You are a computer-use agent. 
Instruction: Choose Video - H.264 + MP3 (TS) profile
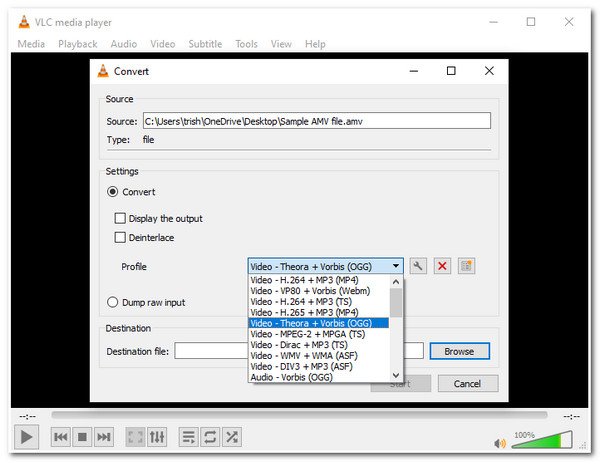(319, 301)
